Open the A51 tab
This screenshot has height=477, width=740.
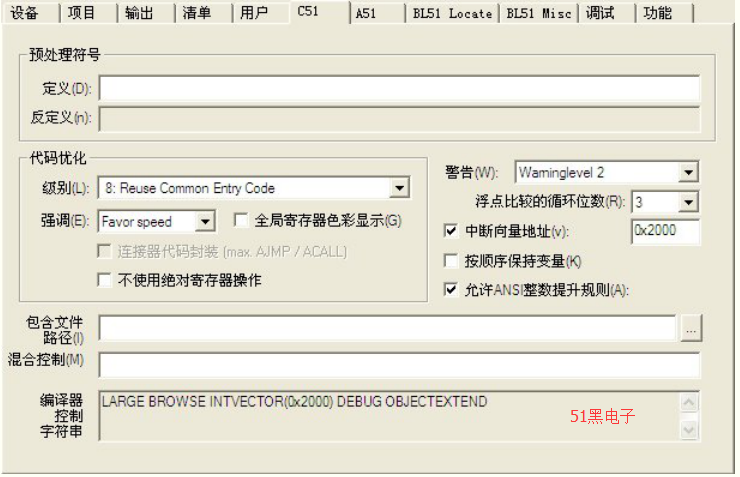[x=378, y=13]
